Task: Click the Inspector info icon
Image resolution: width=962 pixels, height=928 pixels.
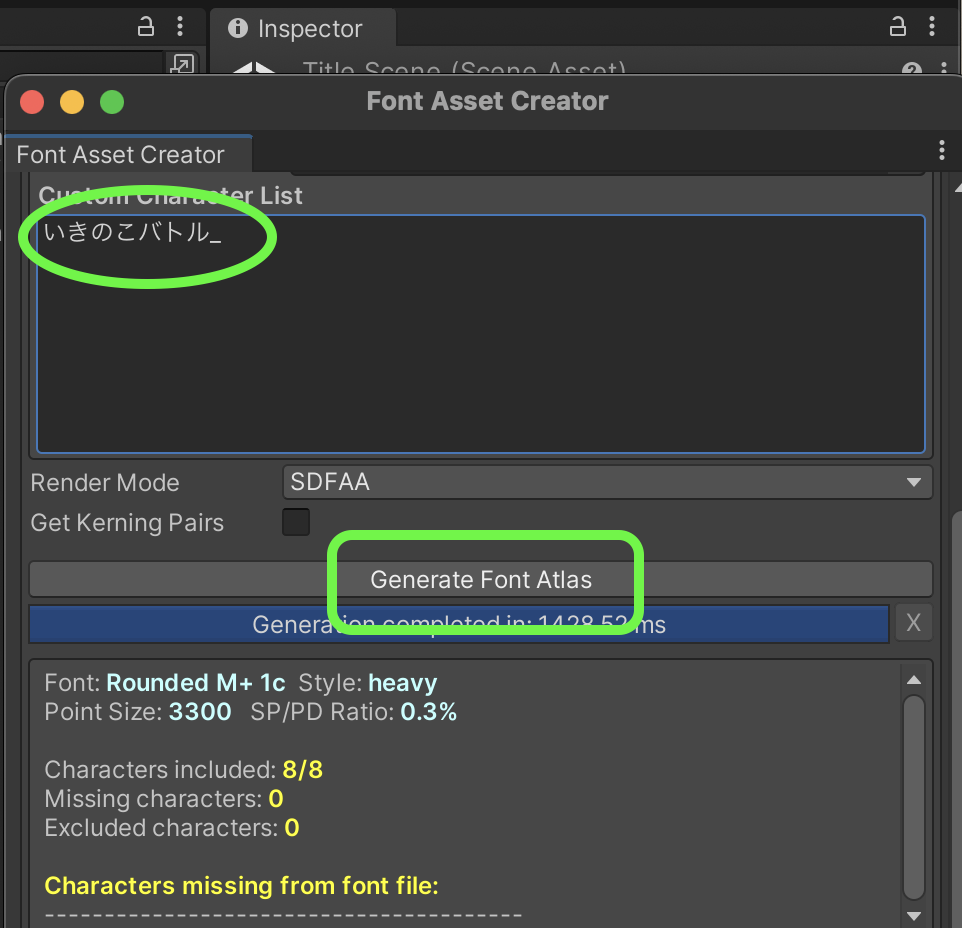Action: (237, 28)
